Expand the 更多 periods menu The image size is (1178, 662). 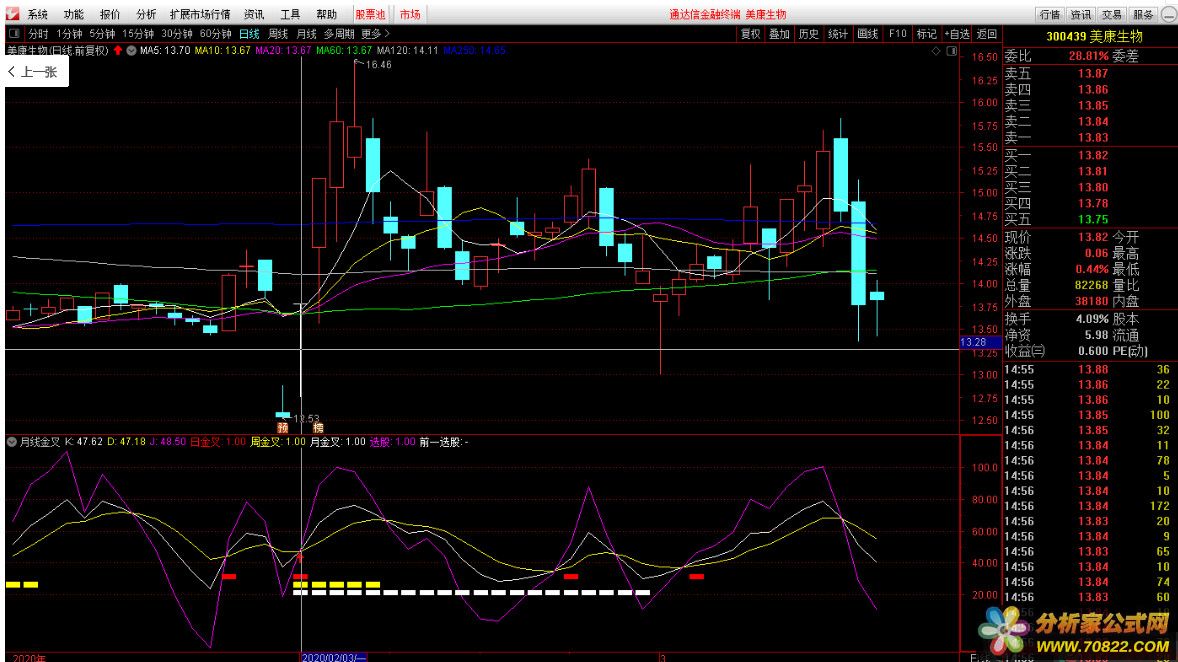pos(374,34)
